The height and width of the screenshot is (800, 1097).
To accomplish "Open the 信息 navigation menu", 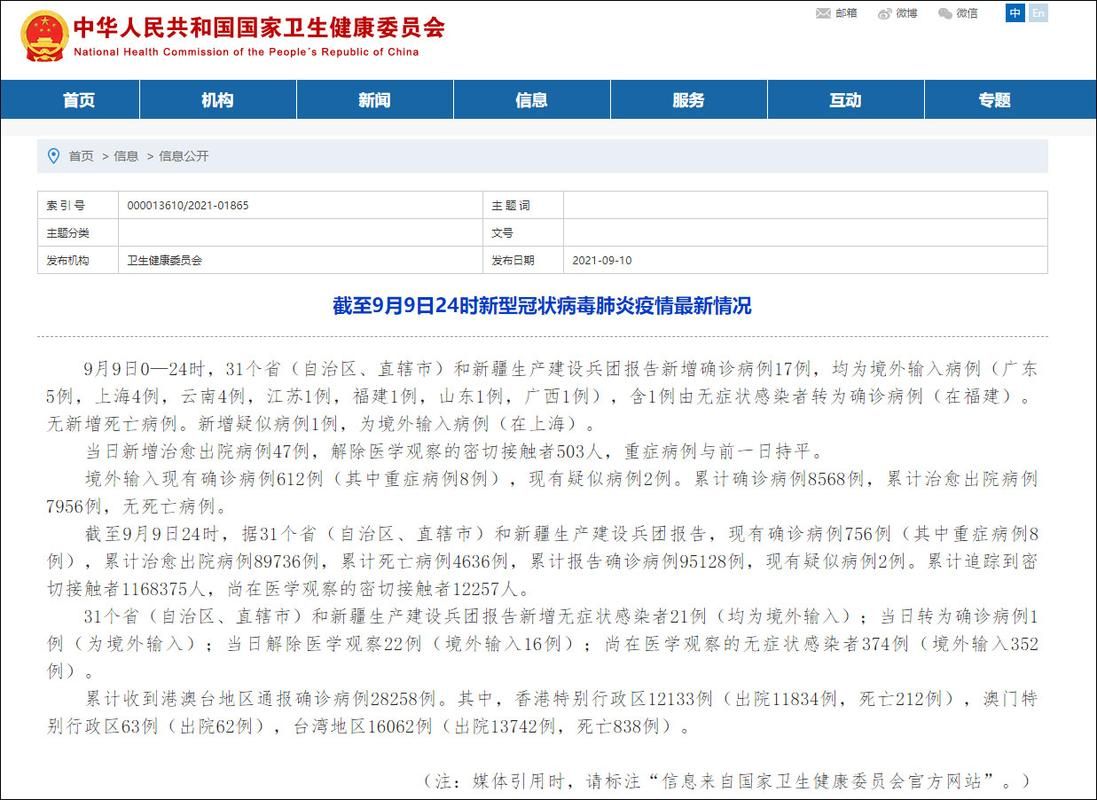I will coord(530,100).
